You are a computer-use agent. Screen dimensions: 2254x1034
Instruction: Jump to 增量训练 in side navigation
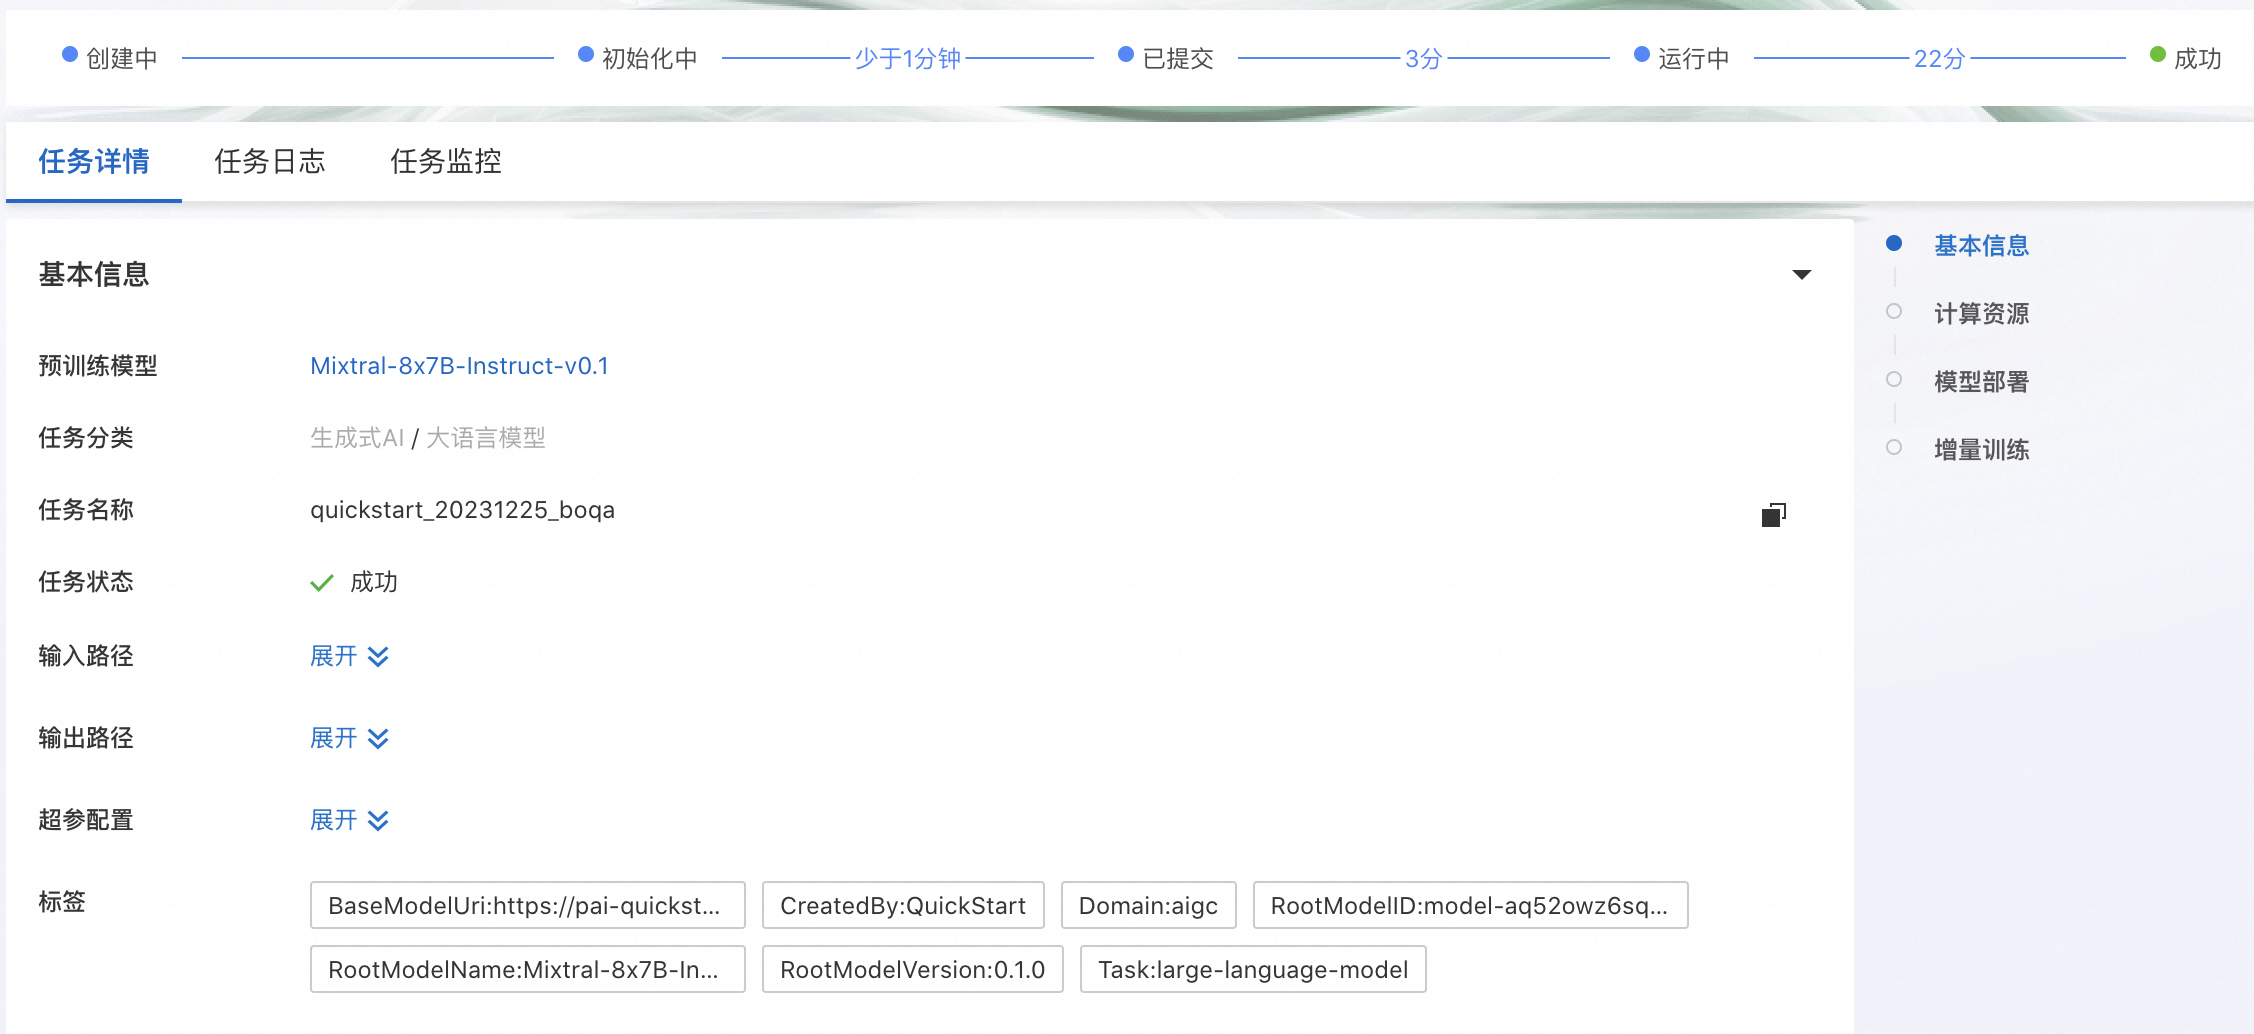[x=1981, y=450]
